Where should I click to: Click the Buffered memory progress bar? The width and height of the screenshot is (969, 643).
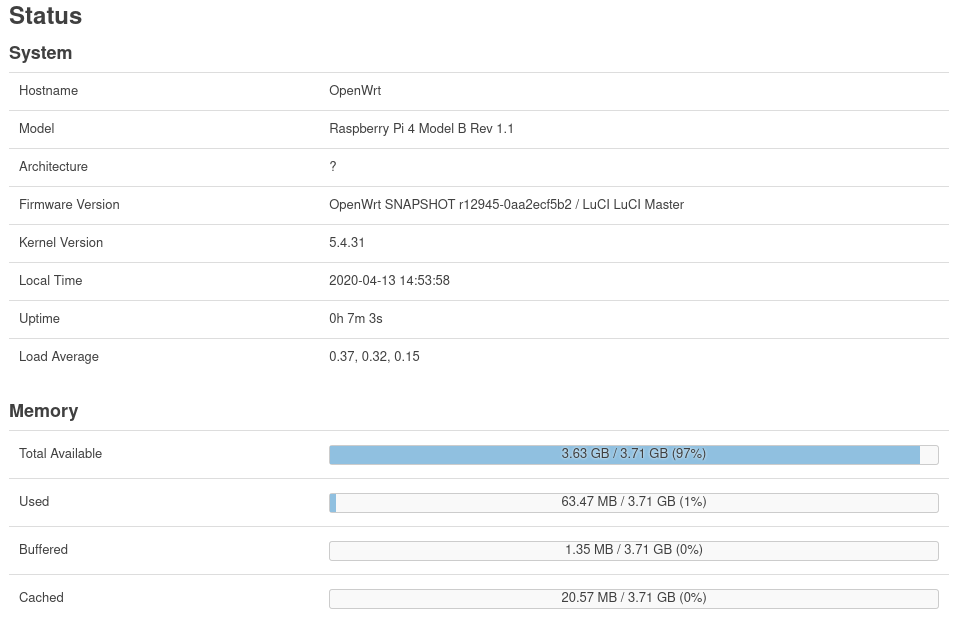click(x=633, y=550)
